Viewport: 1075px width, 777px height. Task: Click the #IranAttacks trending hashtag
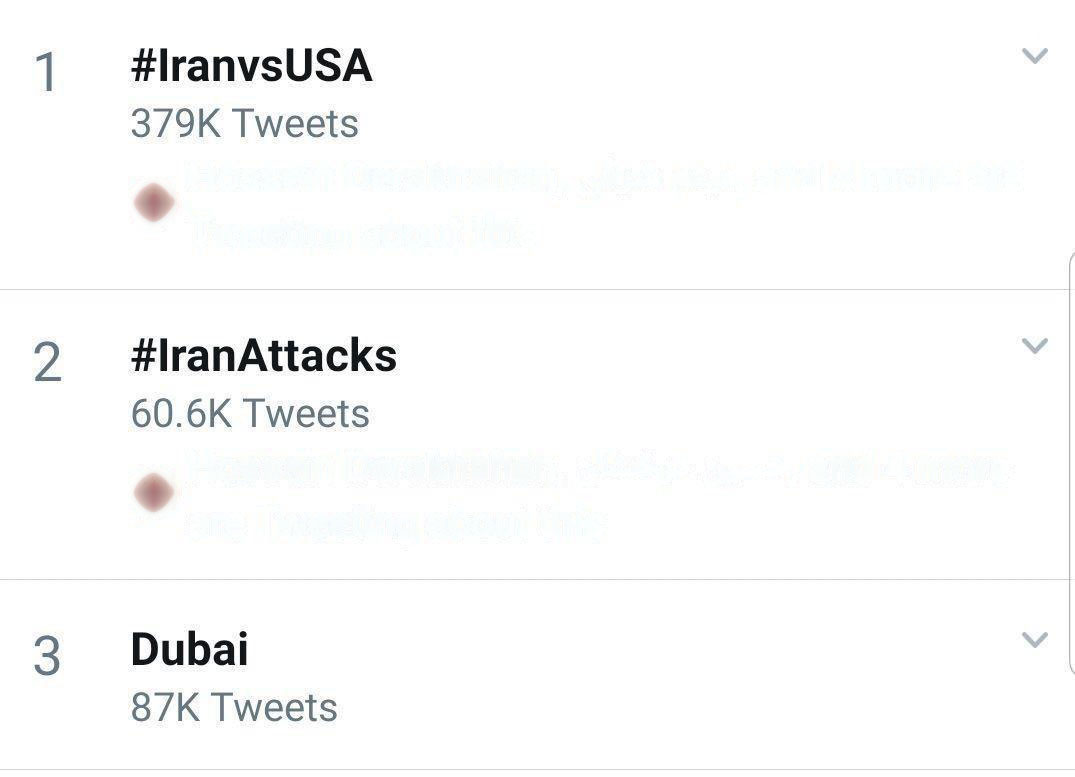(263, 355)
